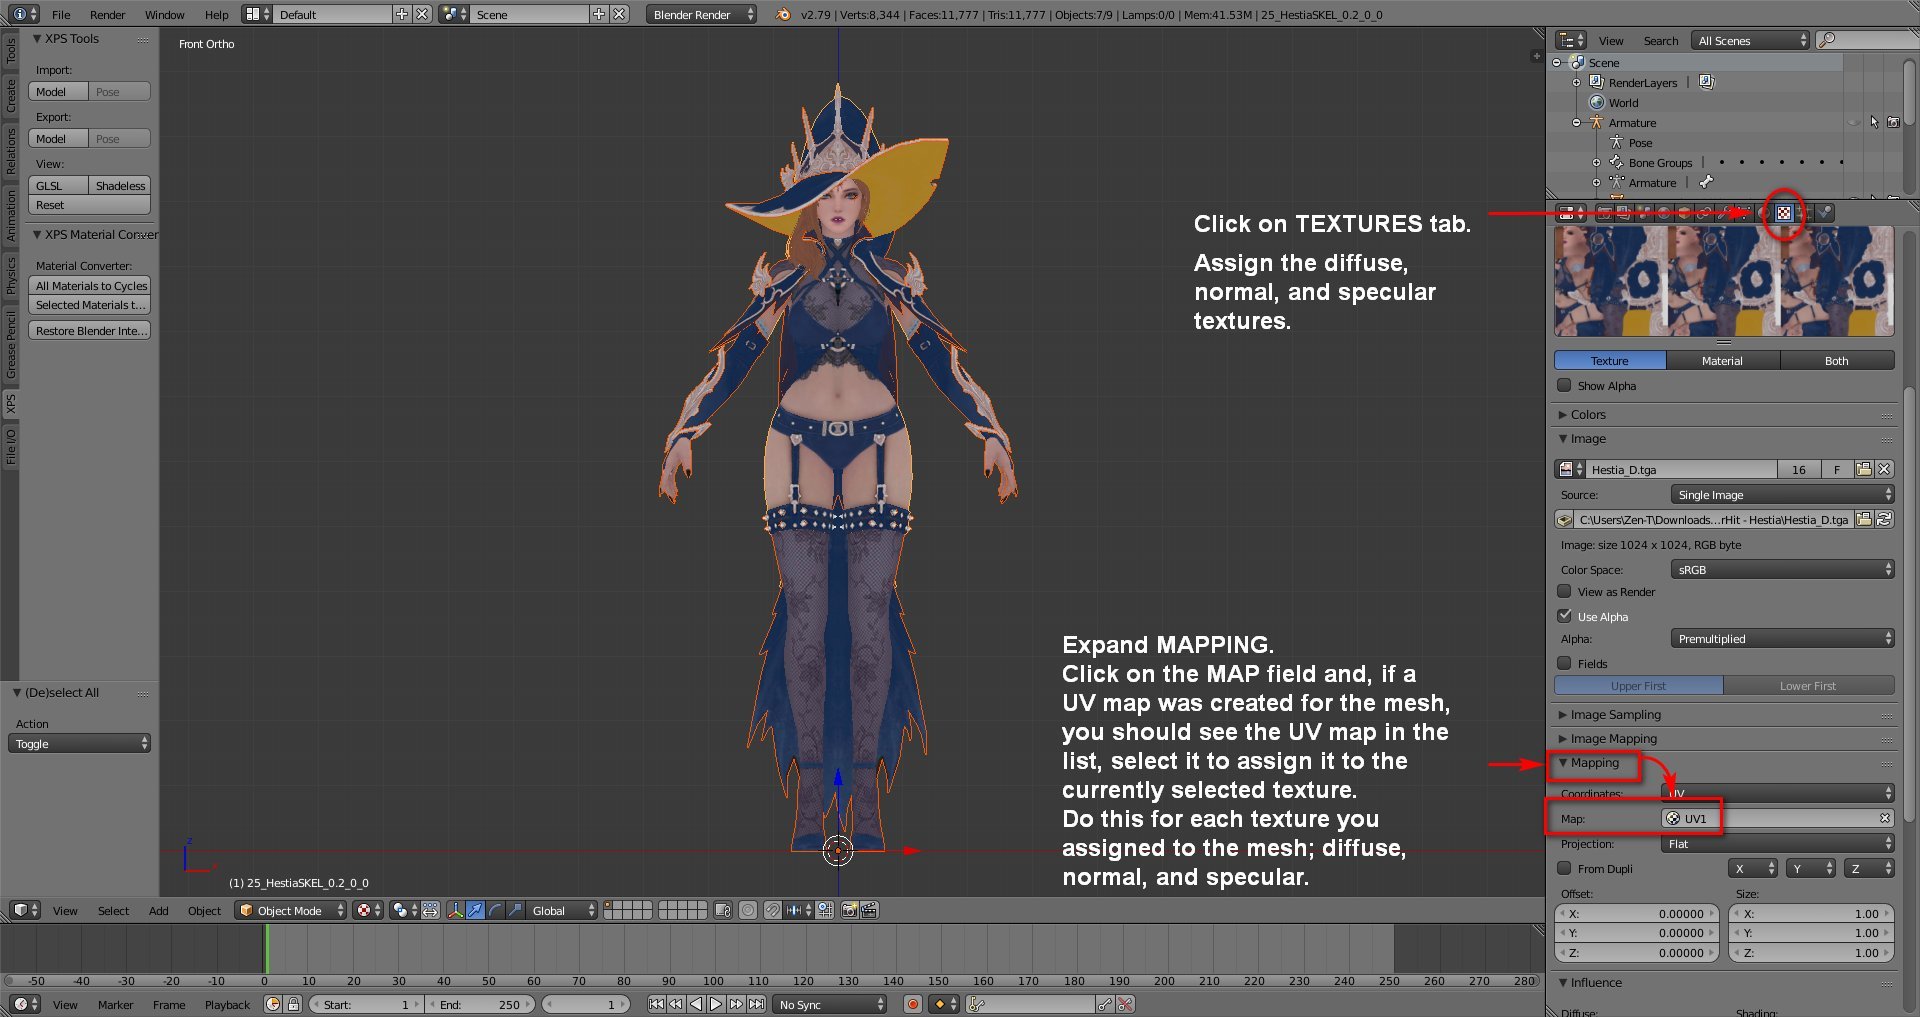Switch preview to the Material tab
The image size is (1920, 1017).
pos(1722,360)
